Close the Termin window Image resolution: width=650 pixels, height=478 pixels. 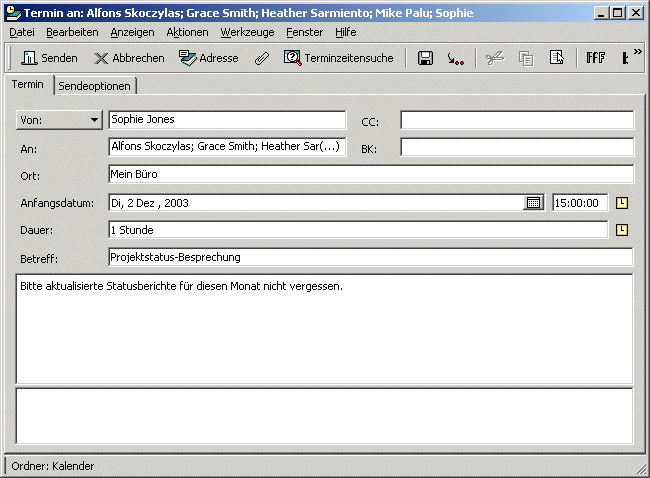click(x=635, y=13)
